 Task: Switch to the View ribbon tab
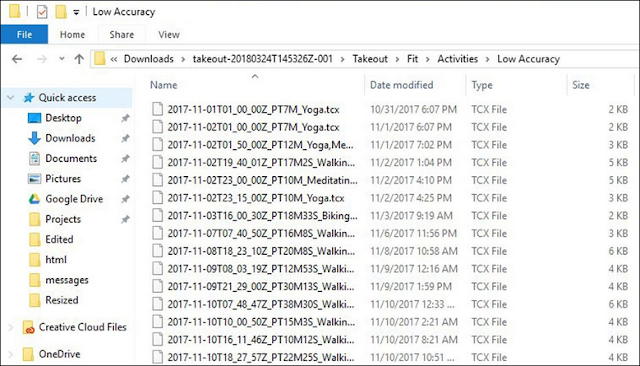169,35
